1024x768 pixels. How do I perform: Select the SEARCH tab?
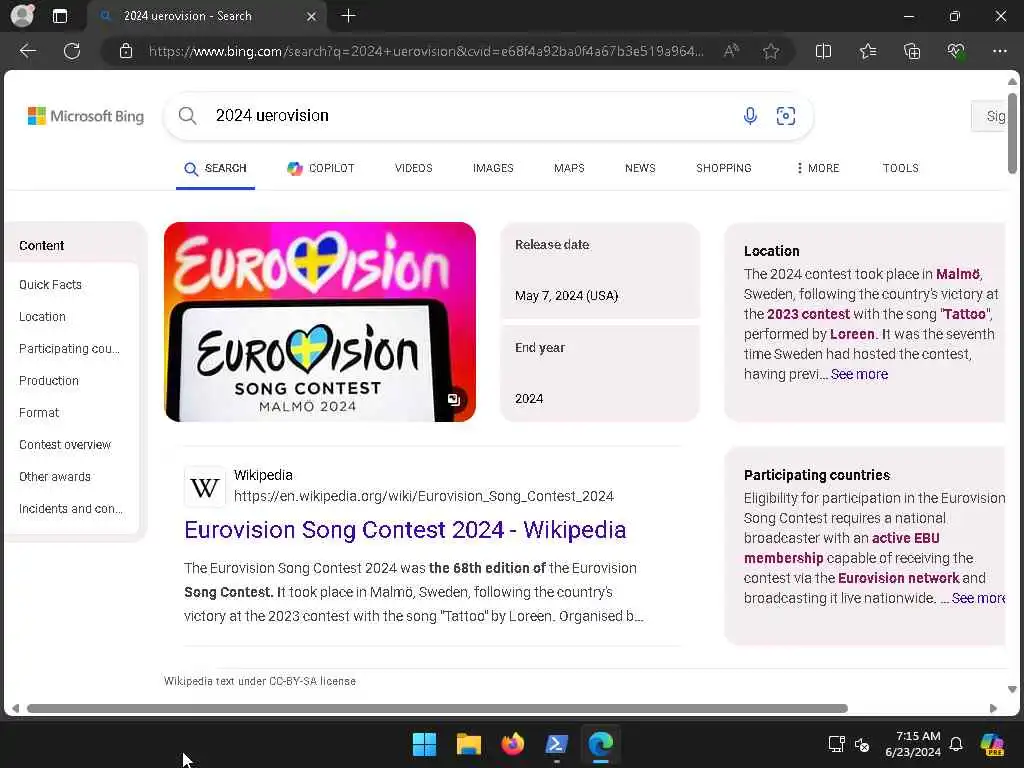tap(216, 168)
